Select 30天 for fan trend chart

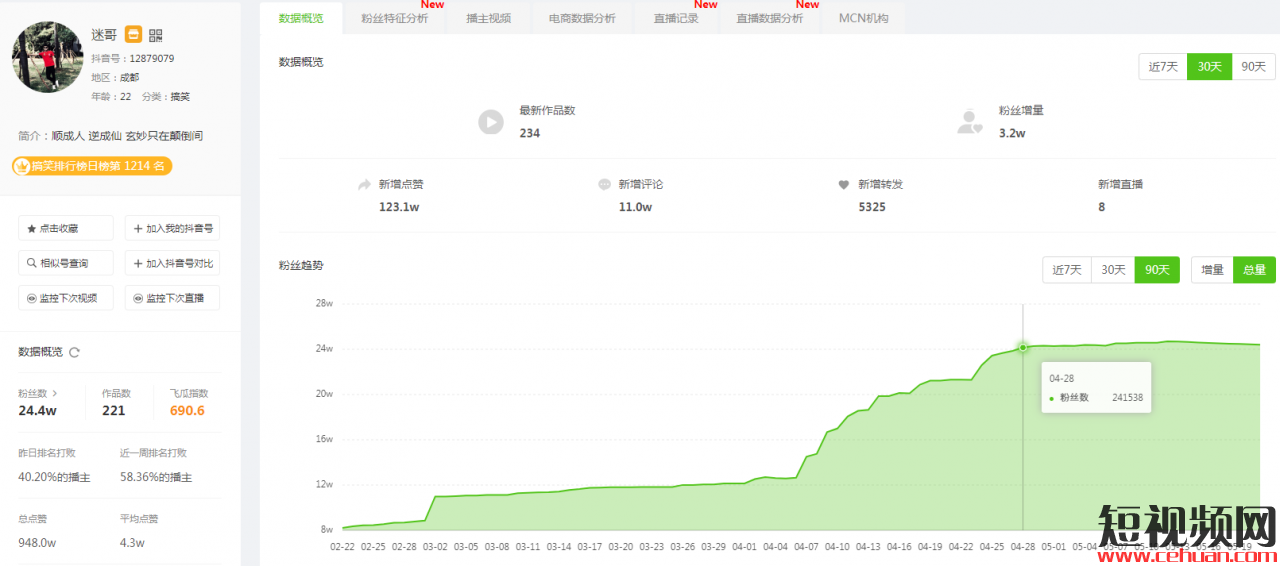coord(1113,270)
